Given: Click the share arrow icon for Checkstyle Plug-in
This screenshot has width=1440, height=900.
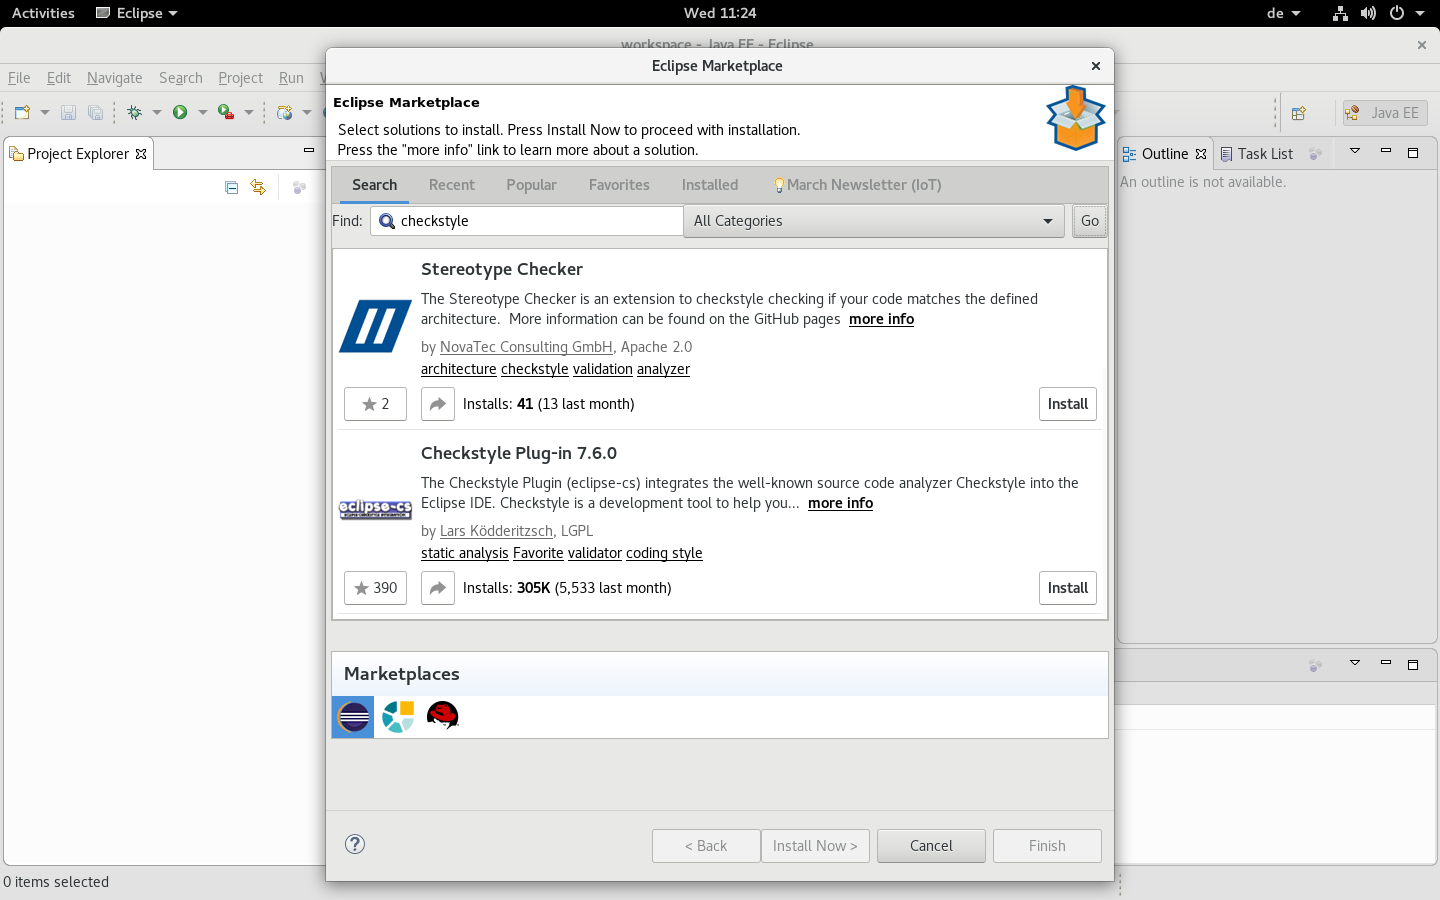Looking at the screenshot, I should [437, 588].
